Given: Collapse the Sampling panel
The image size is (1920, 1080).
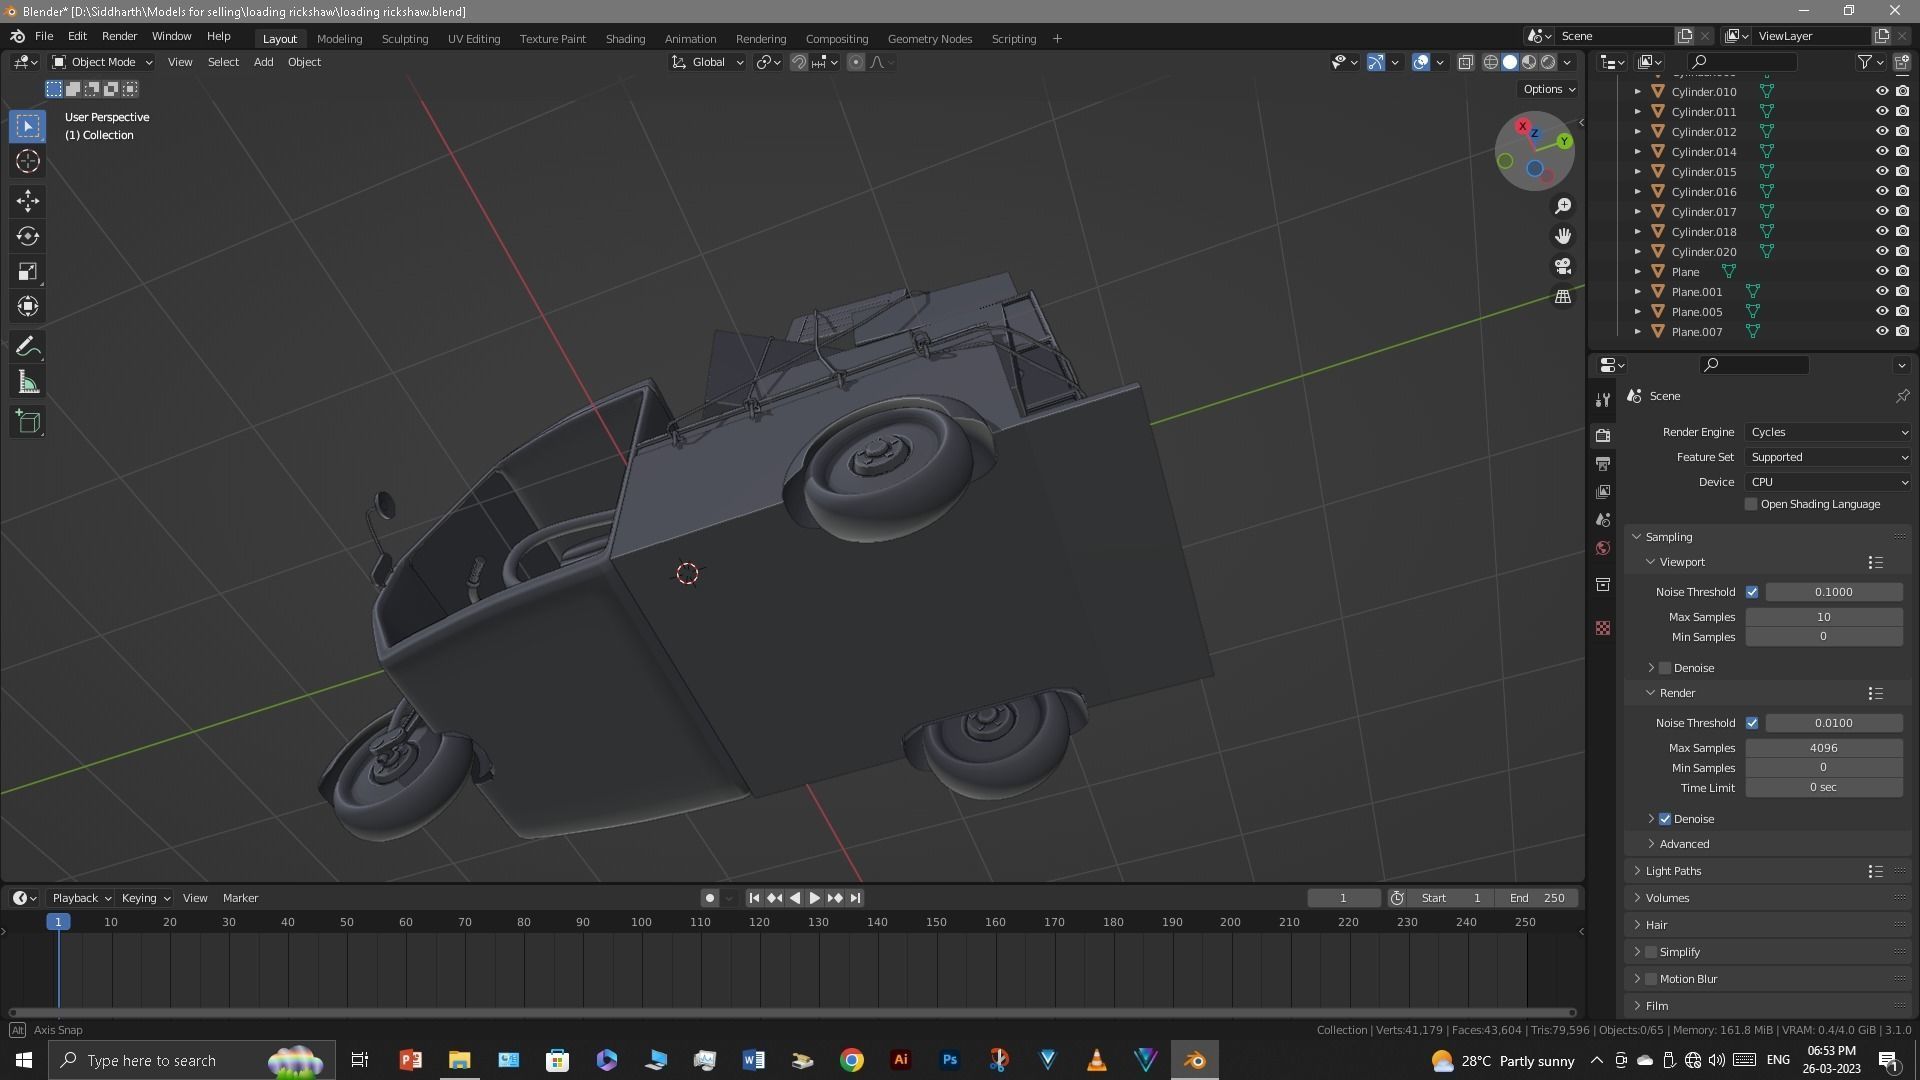Looking at the screenshot, I should pyautogui.click(x=1668, y=537).
